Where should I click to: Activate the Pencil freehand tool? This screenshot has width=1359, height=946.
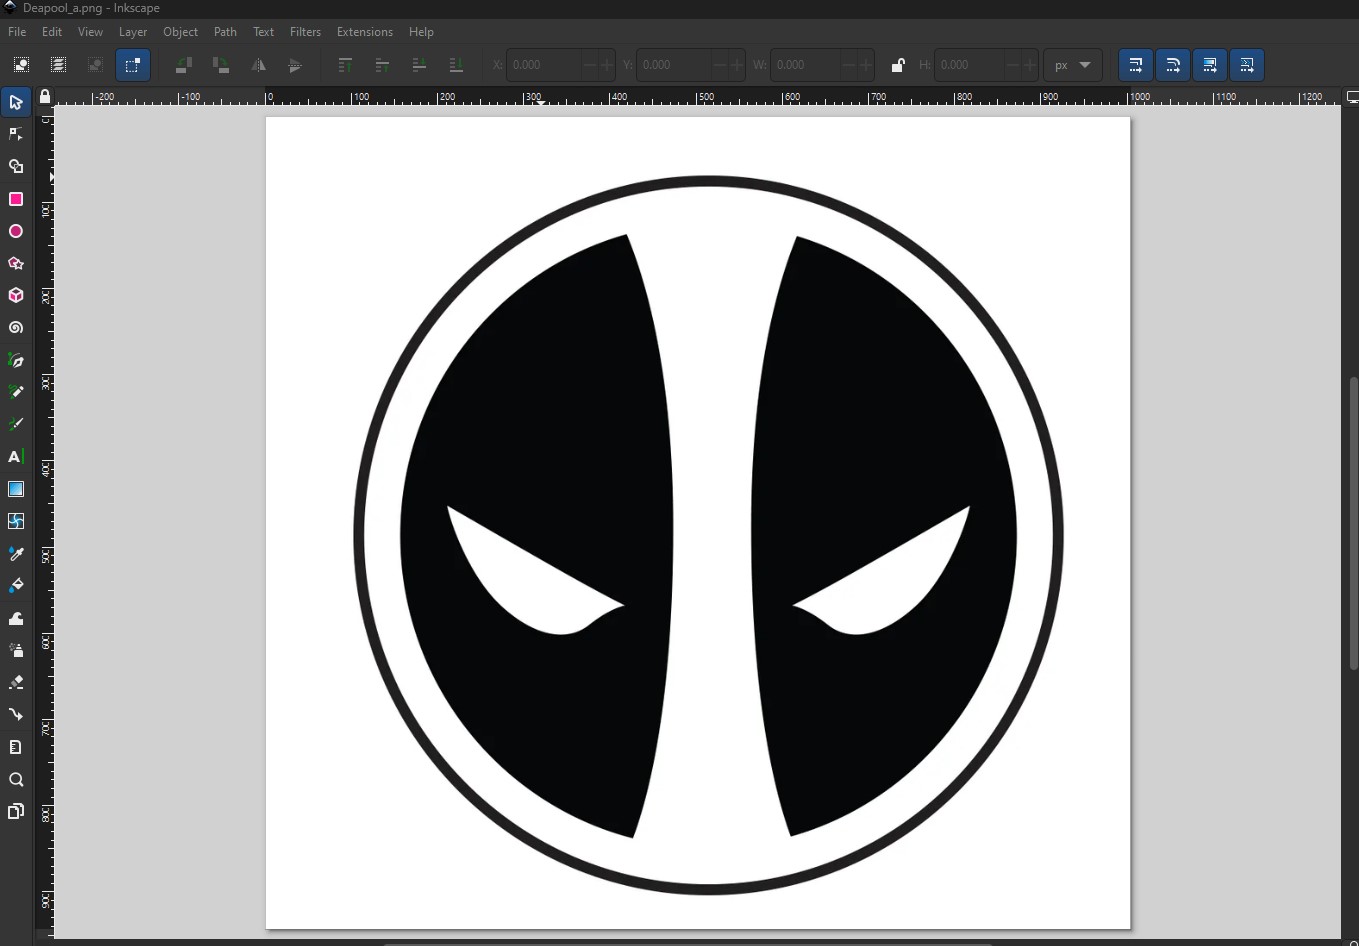pyautogui.click(x=16, y=392)
